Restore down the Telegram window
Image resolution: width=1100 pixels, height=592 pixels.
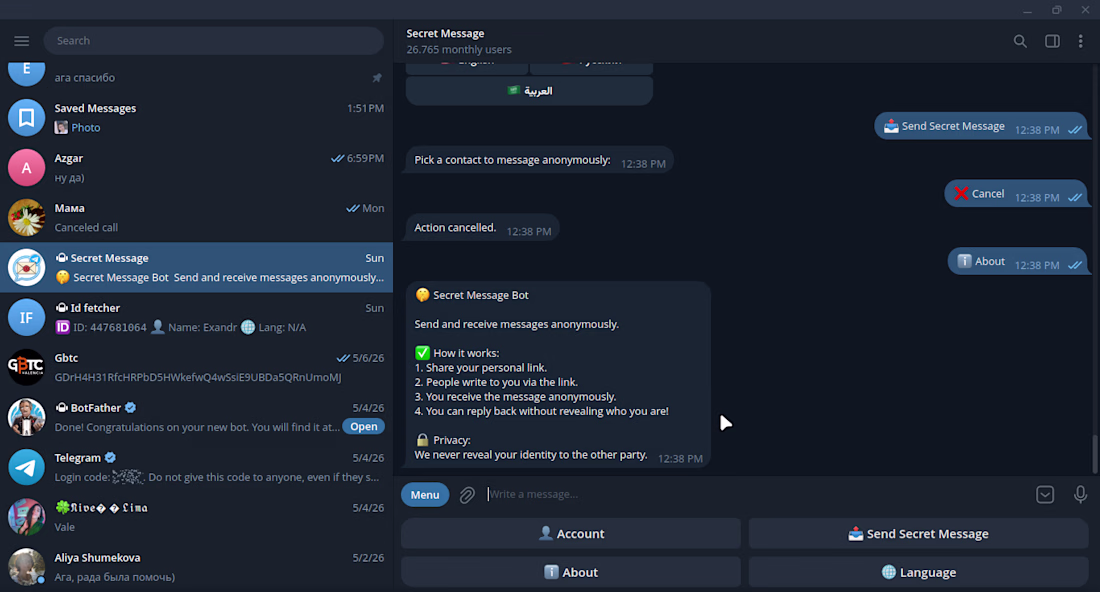tap(1057, 10)
